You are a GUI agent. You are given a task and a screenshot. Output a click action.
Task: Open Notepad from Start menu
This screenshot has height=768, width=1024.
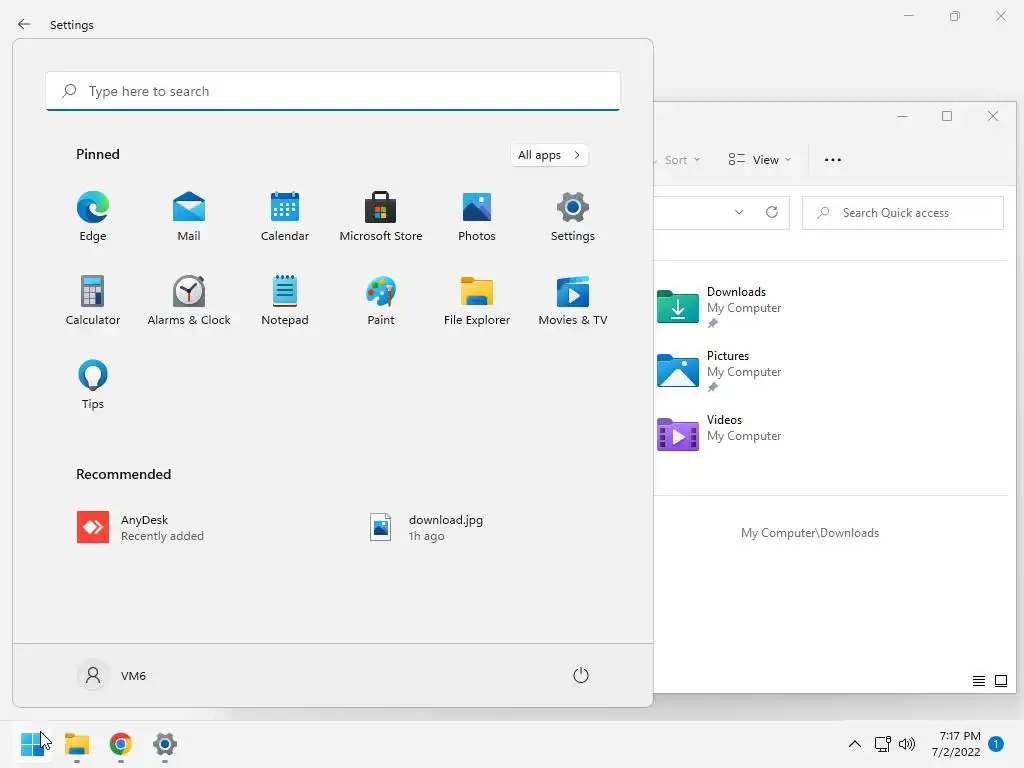click(x=285, y=301)
